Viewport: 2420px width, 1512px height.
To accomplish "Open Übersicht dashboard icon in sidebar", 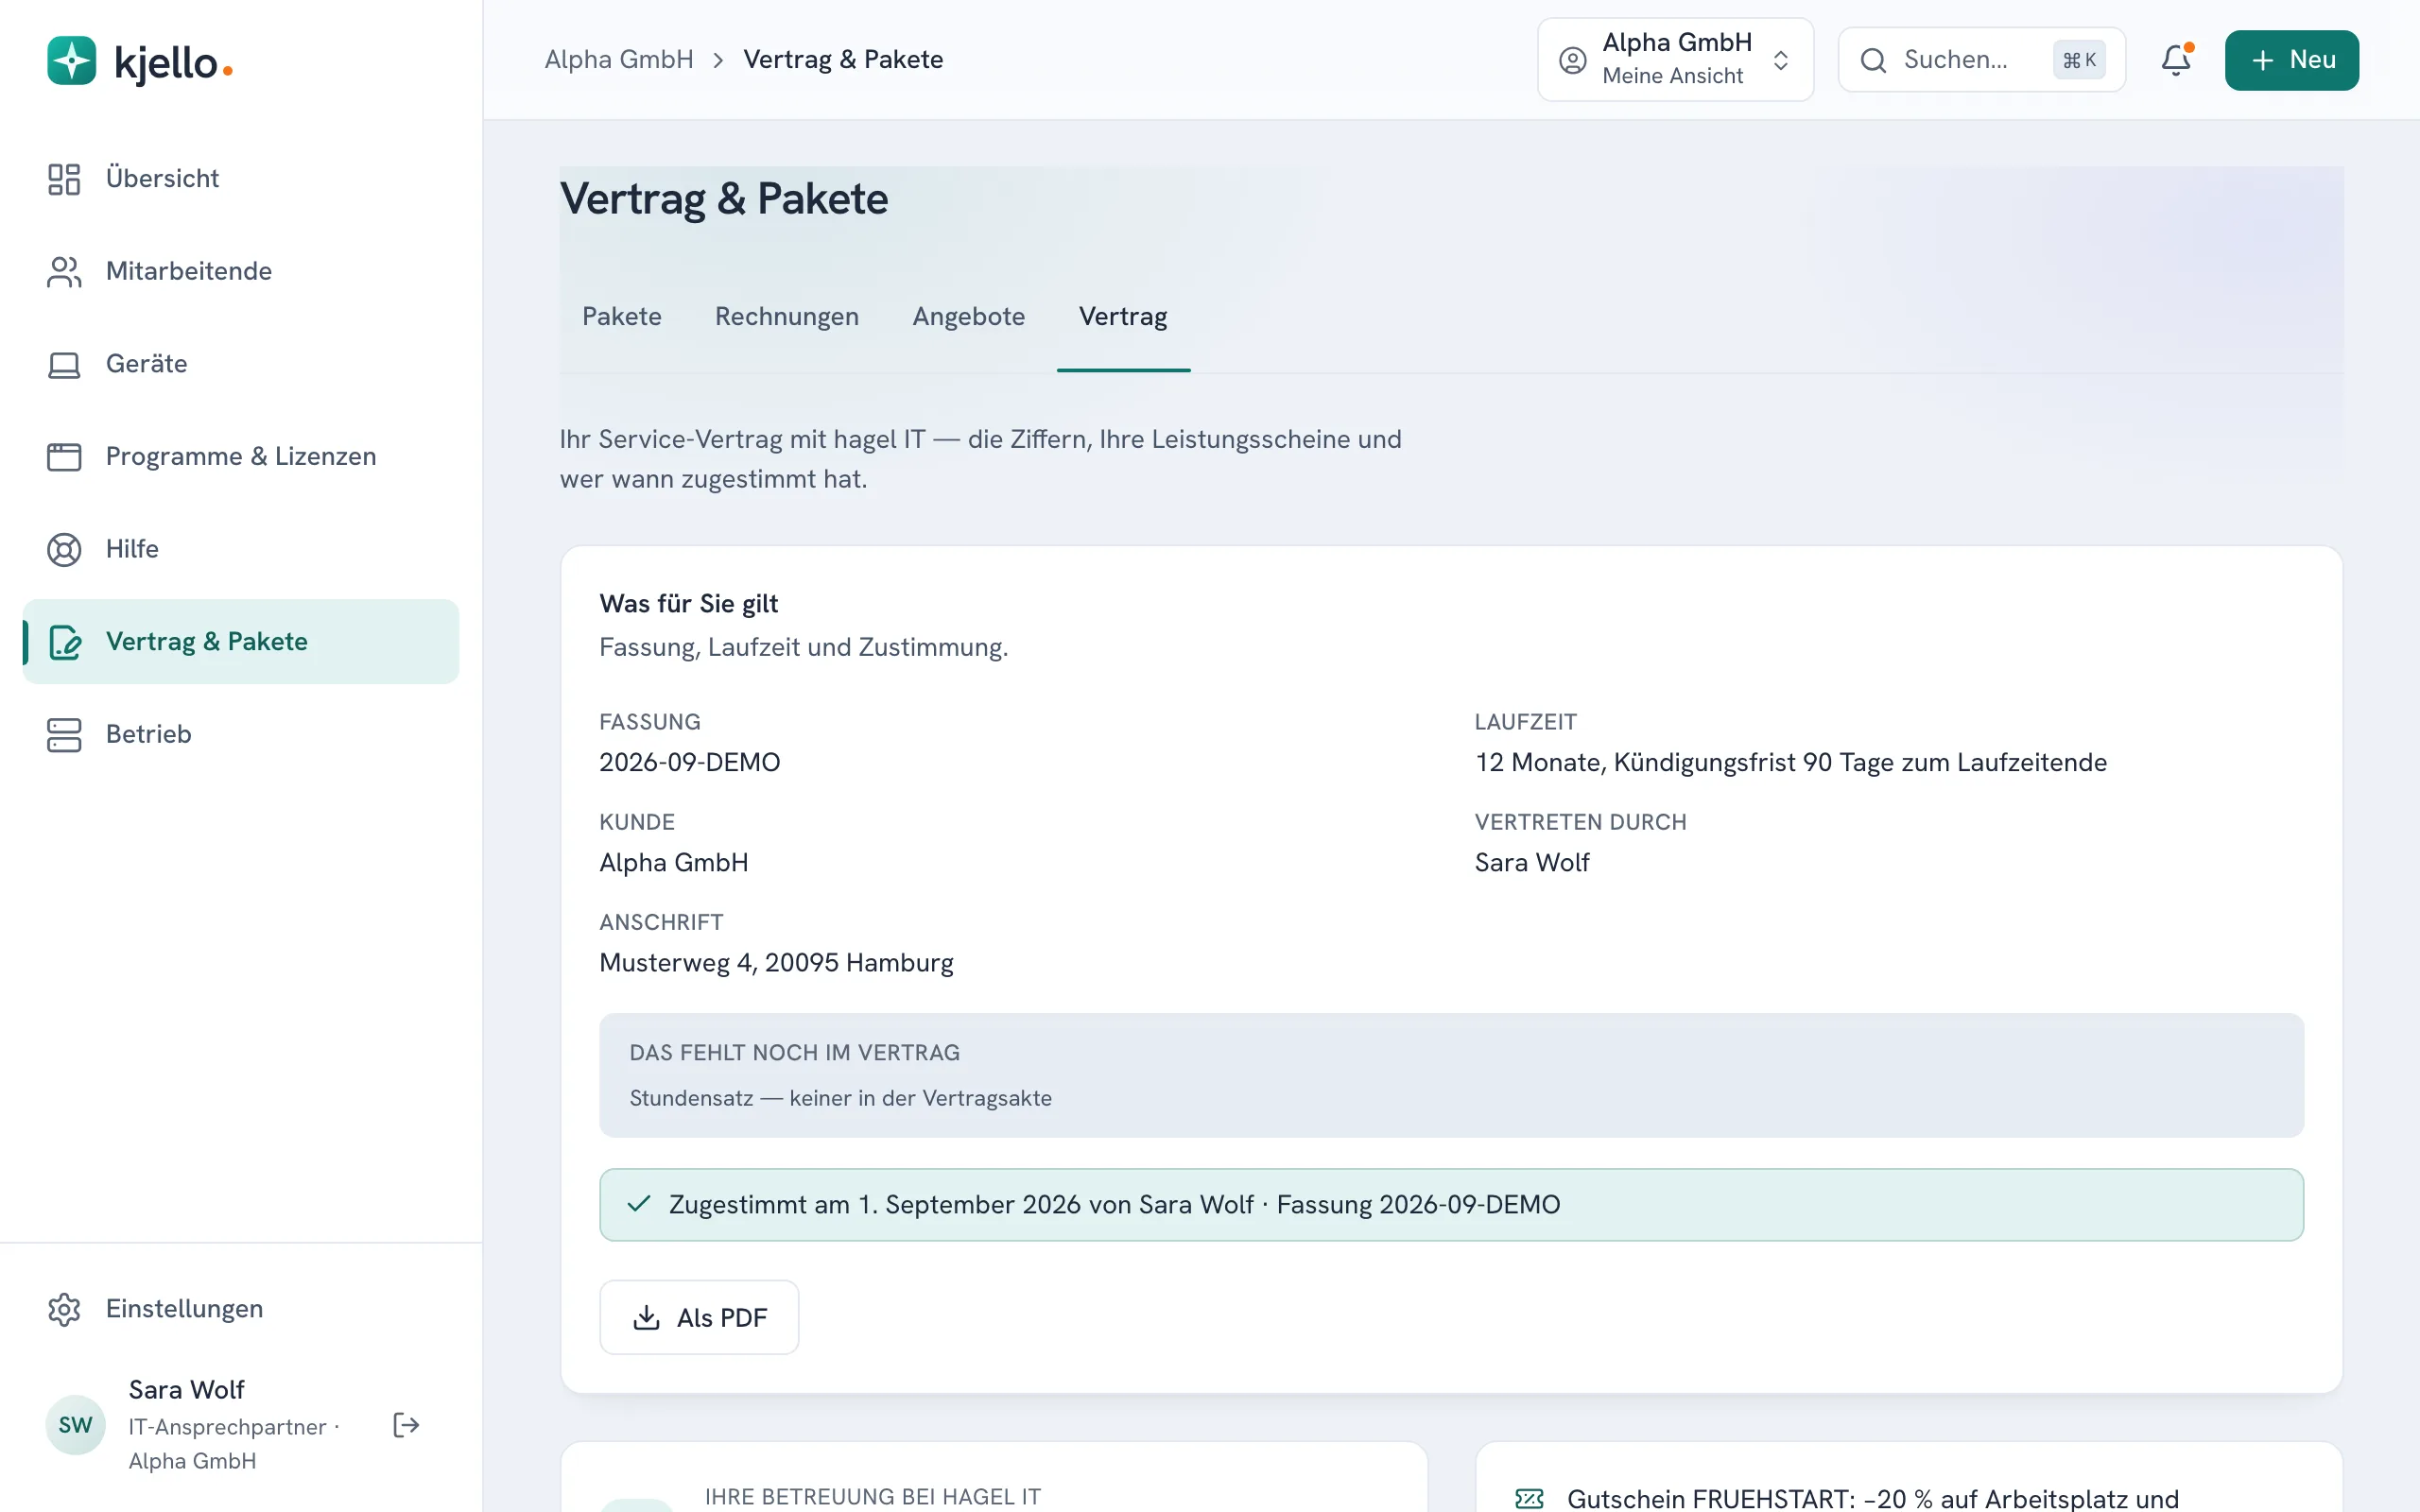I will [x=64, y=179].
